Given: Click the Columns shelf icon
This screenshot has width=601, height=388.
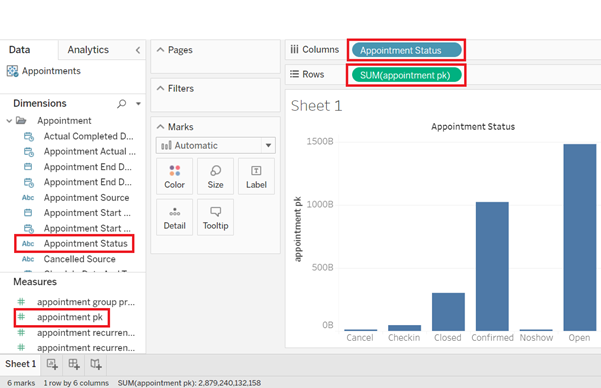Looking at the screenshot, I should pyautogui.click(x=294, y=49).
